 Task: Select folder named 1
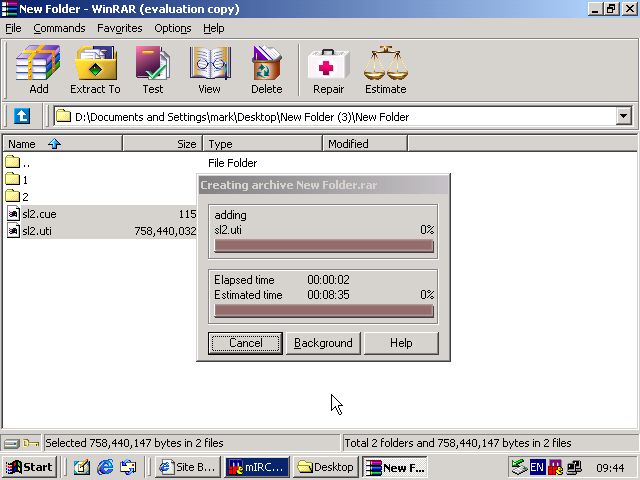click(12, 179)
